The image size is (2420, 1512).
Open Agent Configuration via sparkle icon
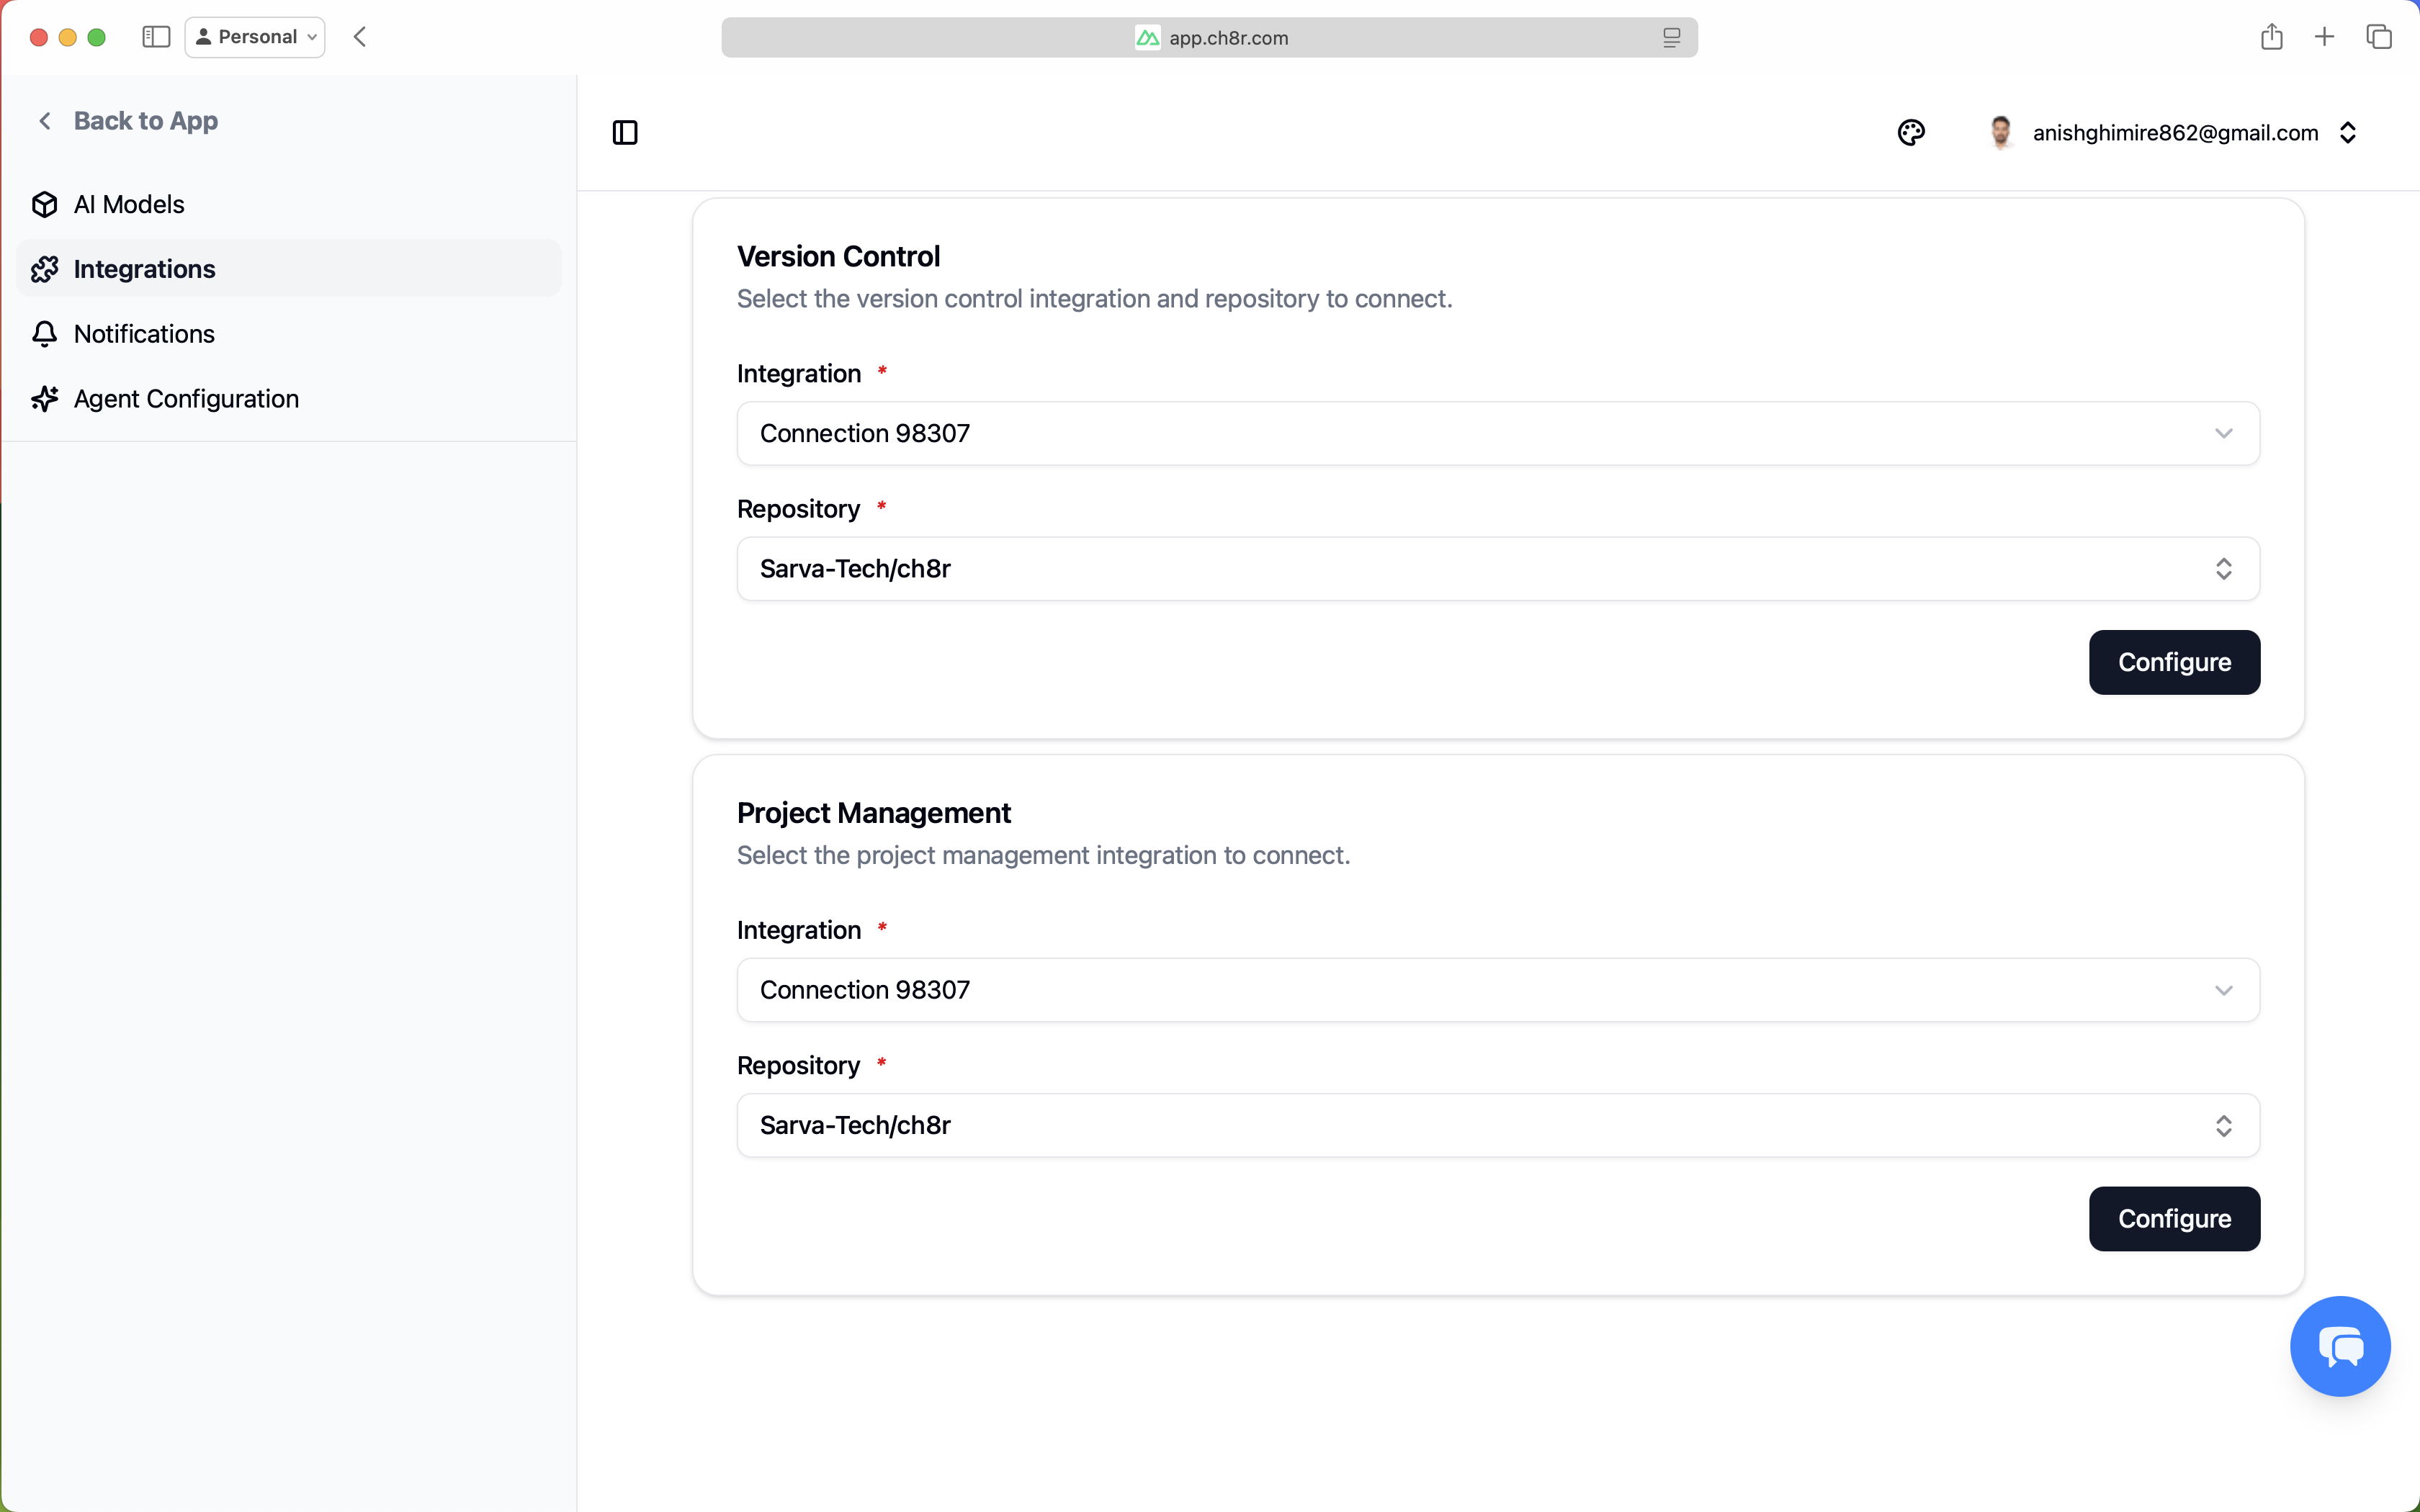(45, 398)
